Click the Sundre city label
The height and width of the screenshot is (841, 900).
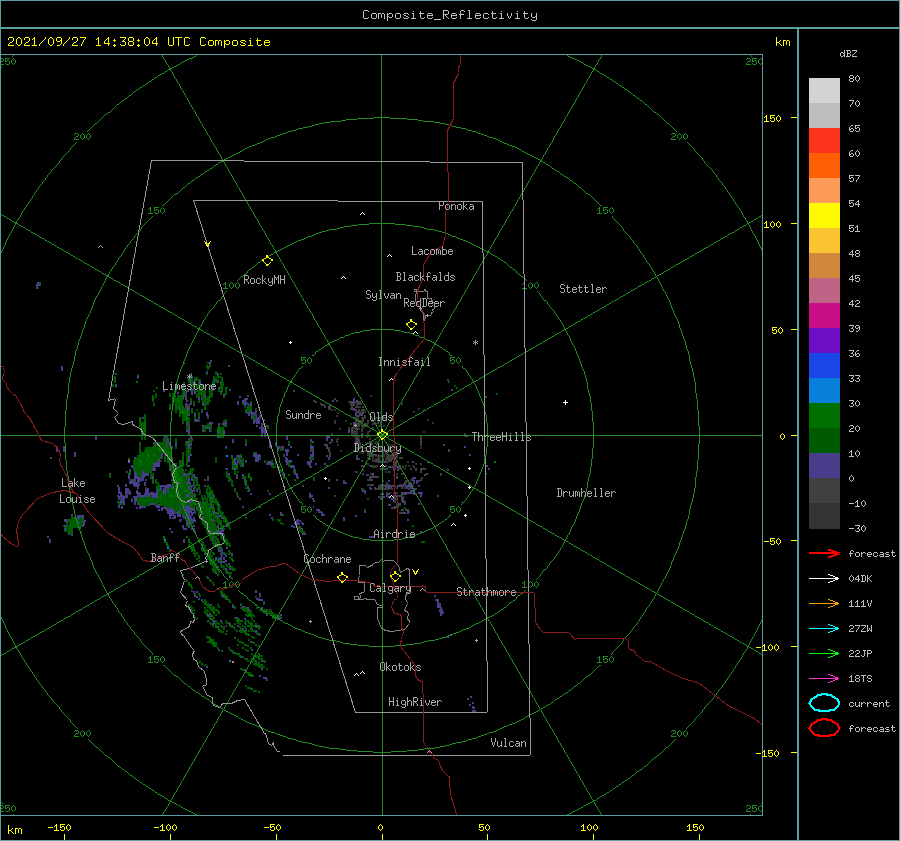[303, 415]
